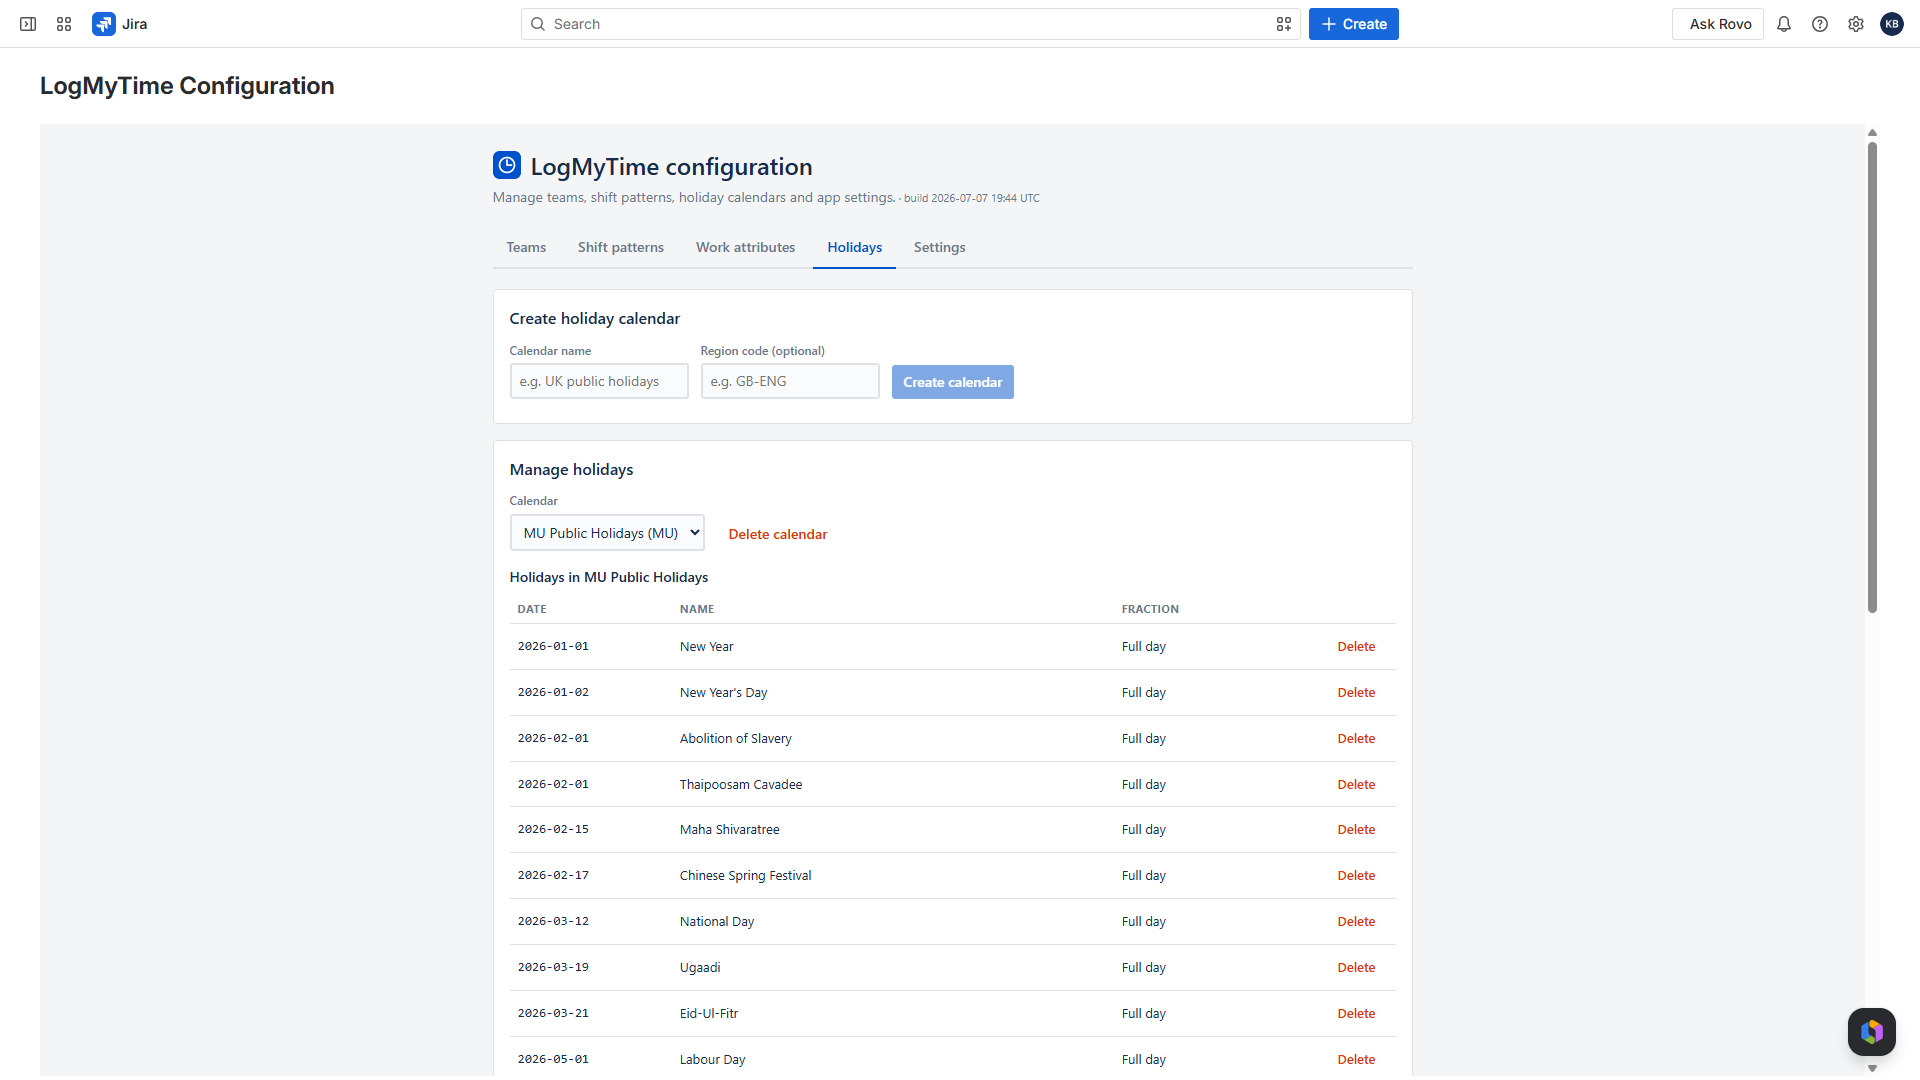1920x1080 pixels.
Task: Click the vertical scrollbar thumb
Action: [1872, 377]
